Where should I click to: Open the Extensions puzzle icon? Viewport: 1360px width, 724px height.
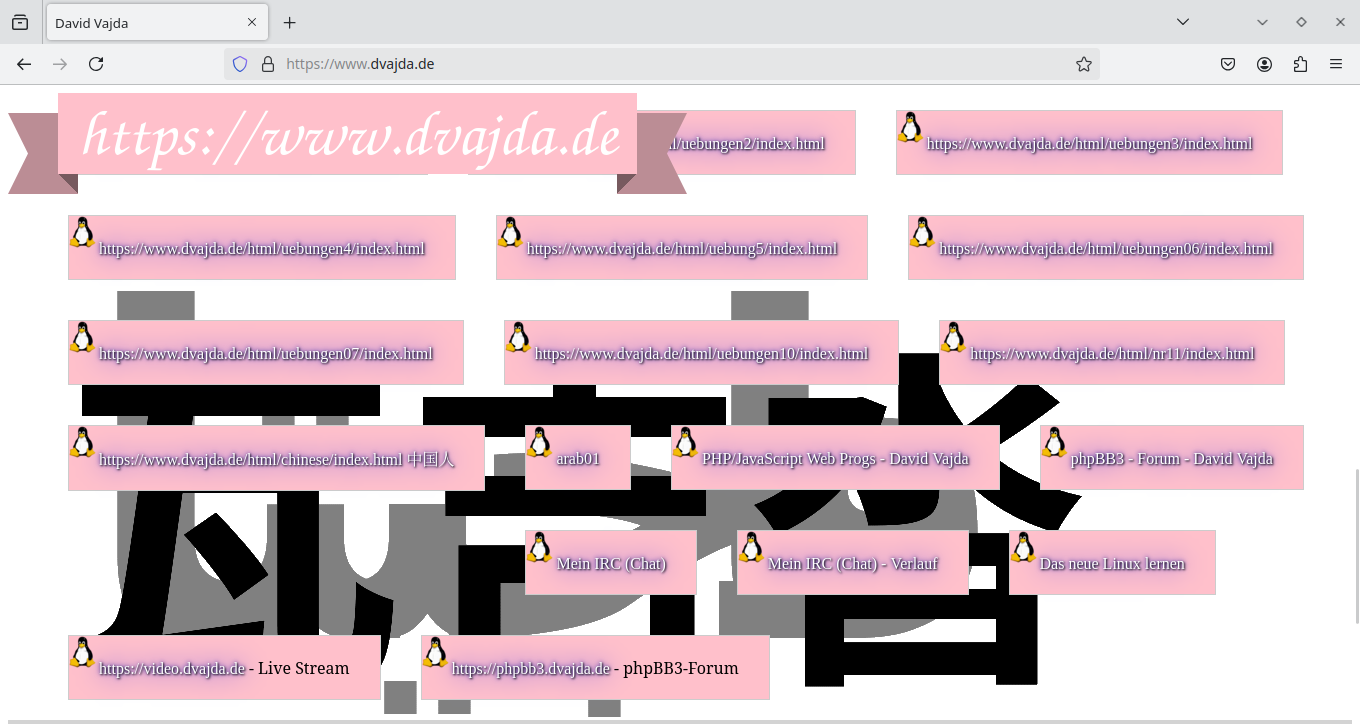1300,64
